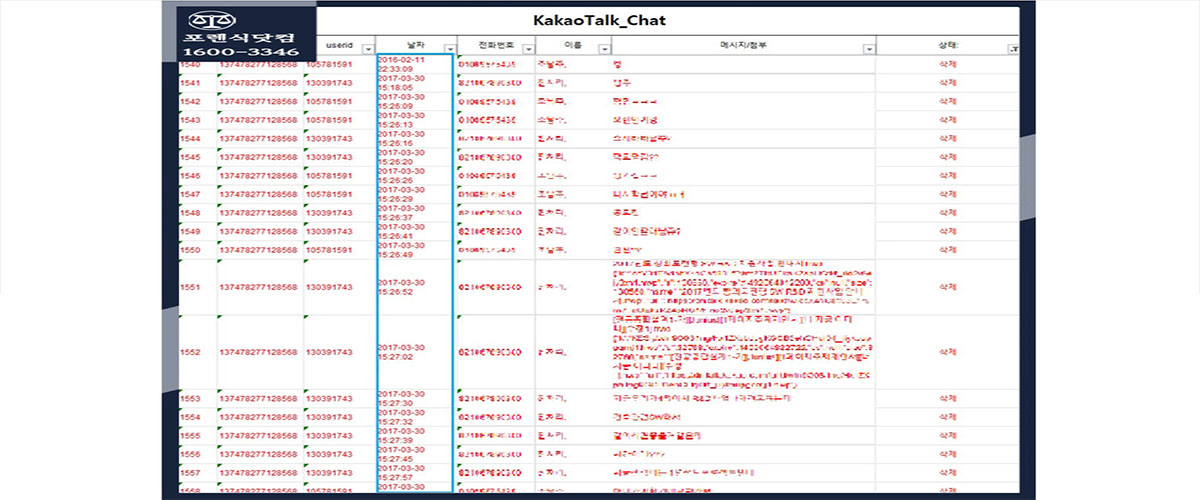The height and width of the screenshot is (500, 1200).
Task: Select date cell 2017-03-30 15:26:20
Action: [x=415, y=157]
